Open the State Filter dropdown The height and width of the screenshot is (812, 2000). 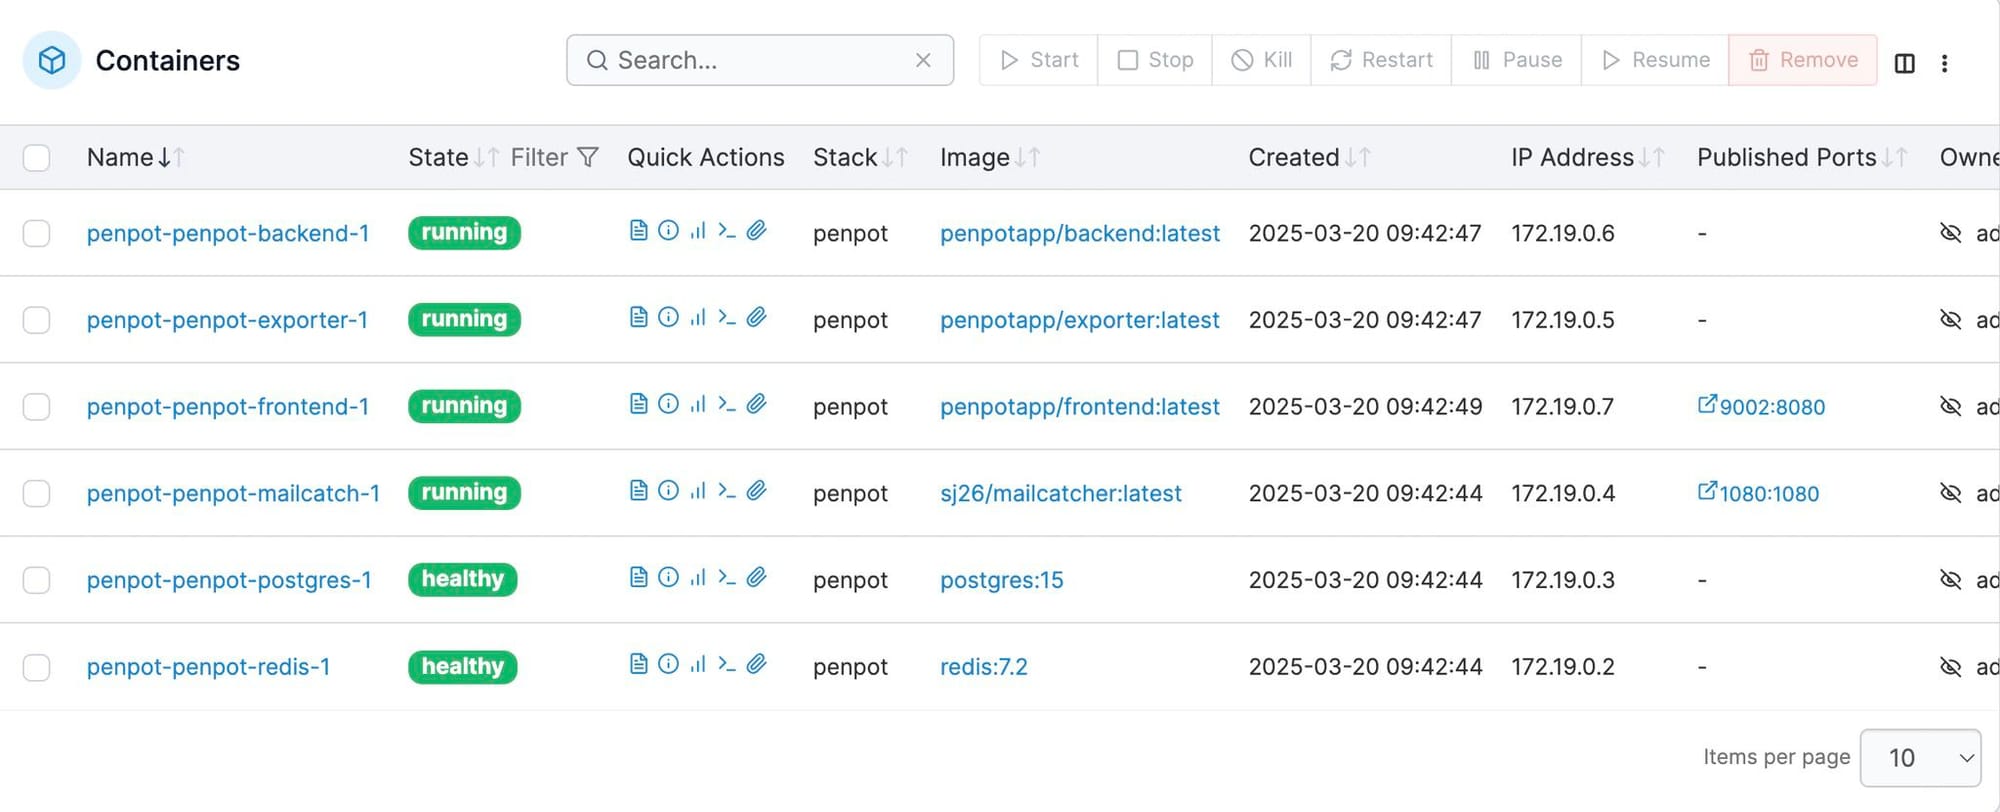pos(555,158)
